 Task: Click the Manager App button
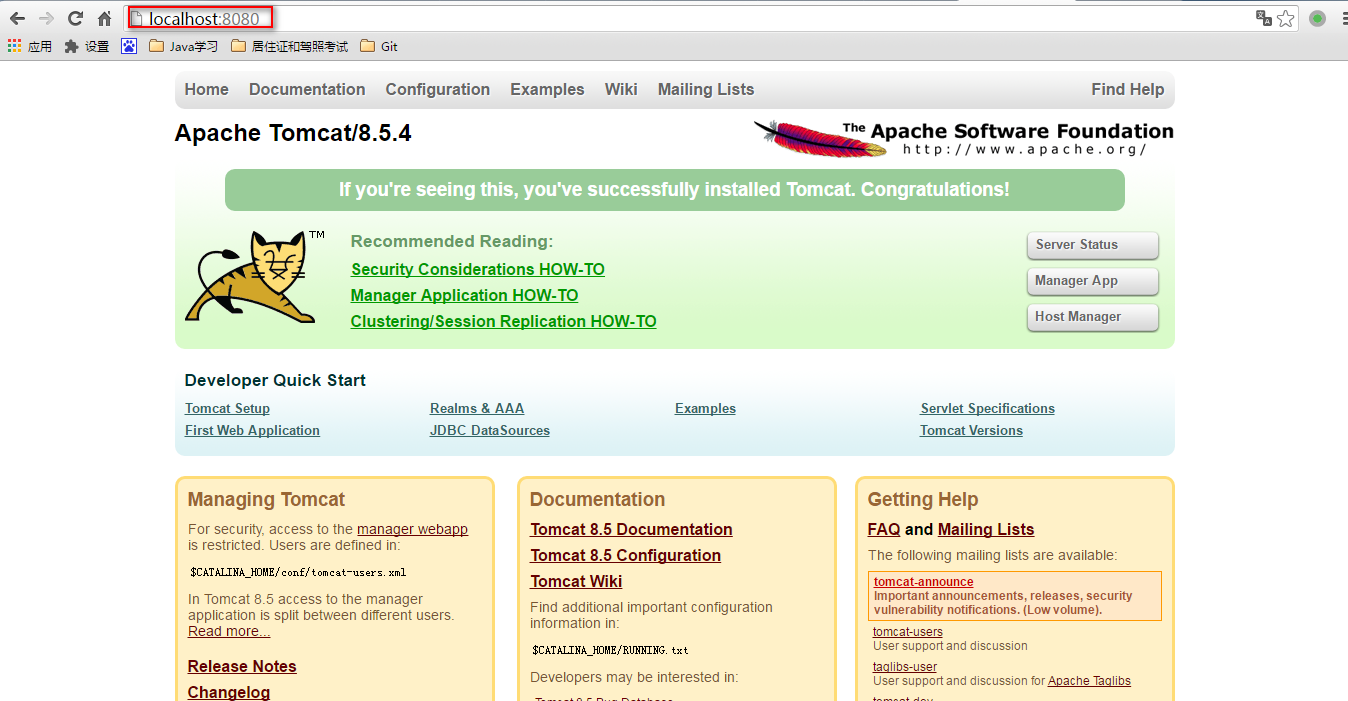(x=1092, y=281)
